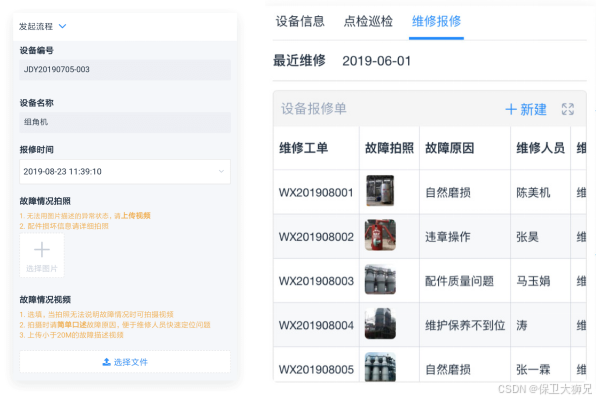Click work order WX201908001

pyautogui.click(x=316, y=193)
